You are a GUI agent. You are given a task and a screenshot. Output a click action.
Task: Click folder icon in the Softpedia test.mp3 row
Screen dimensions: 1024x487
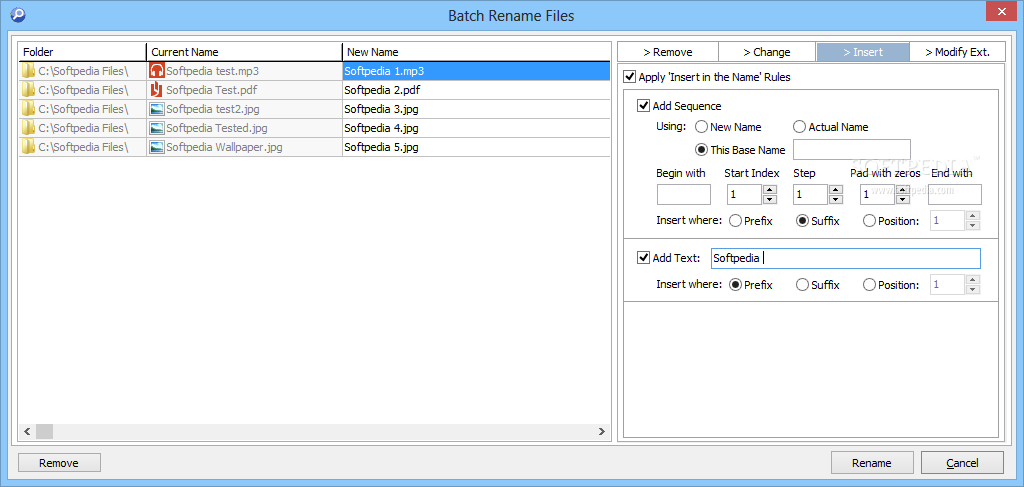tap(28, 71)
